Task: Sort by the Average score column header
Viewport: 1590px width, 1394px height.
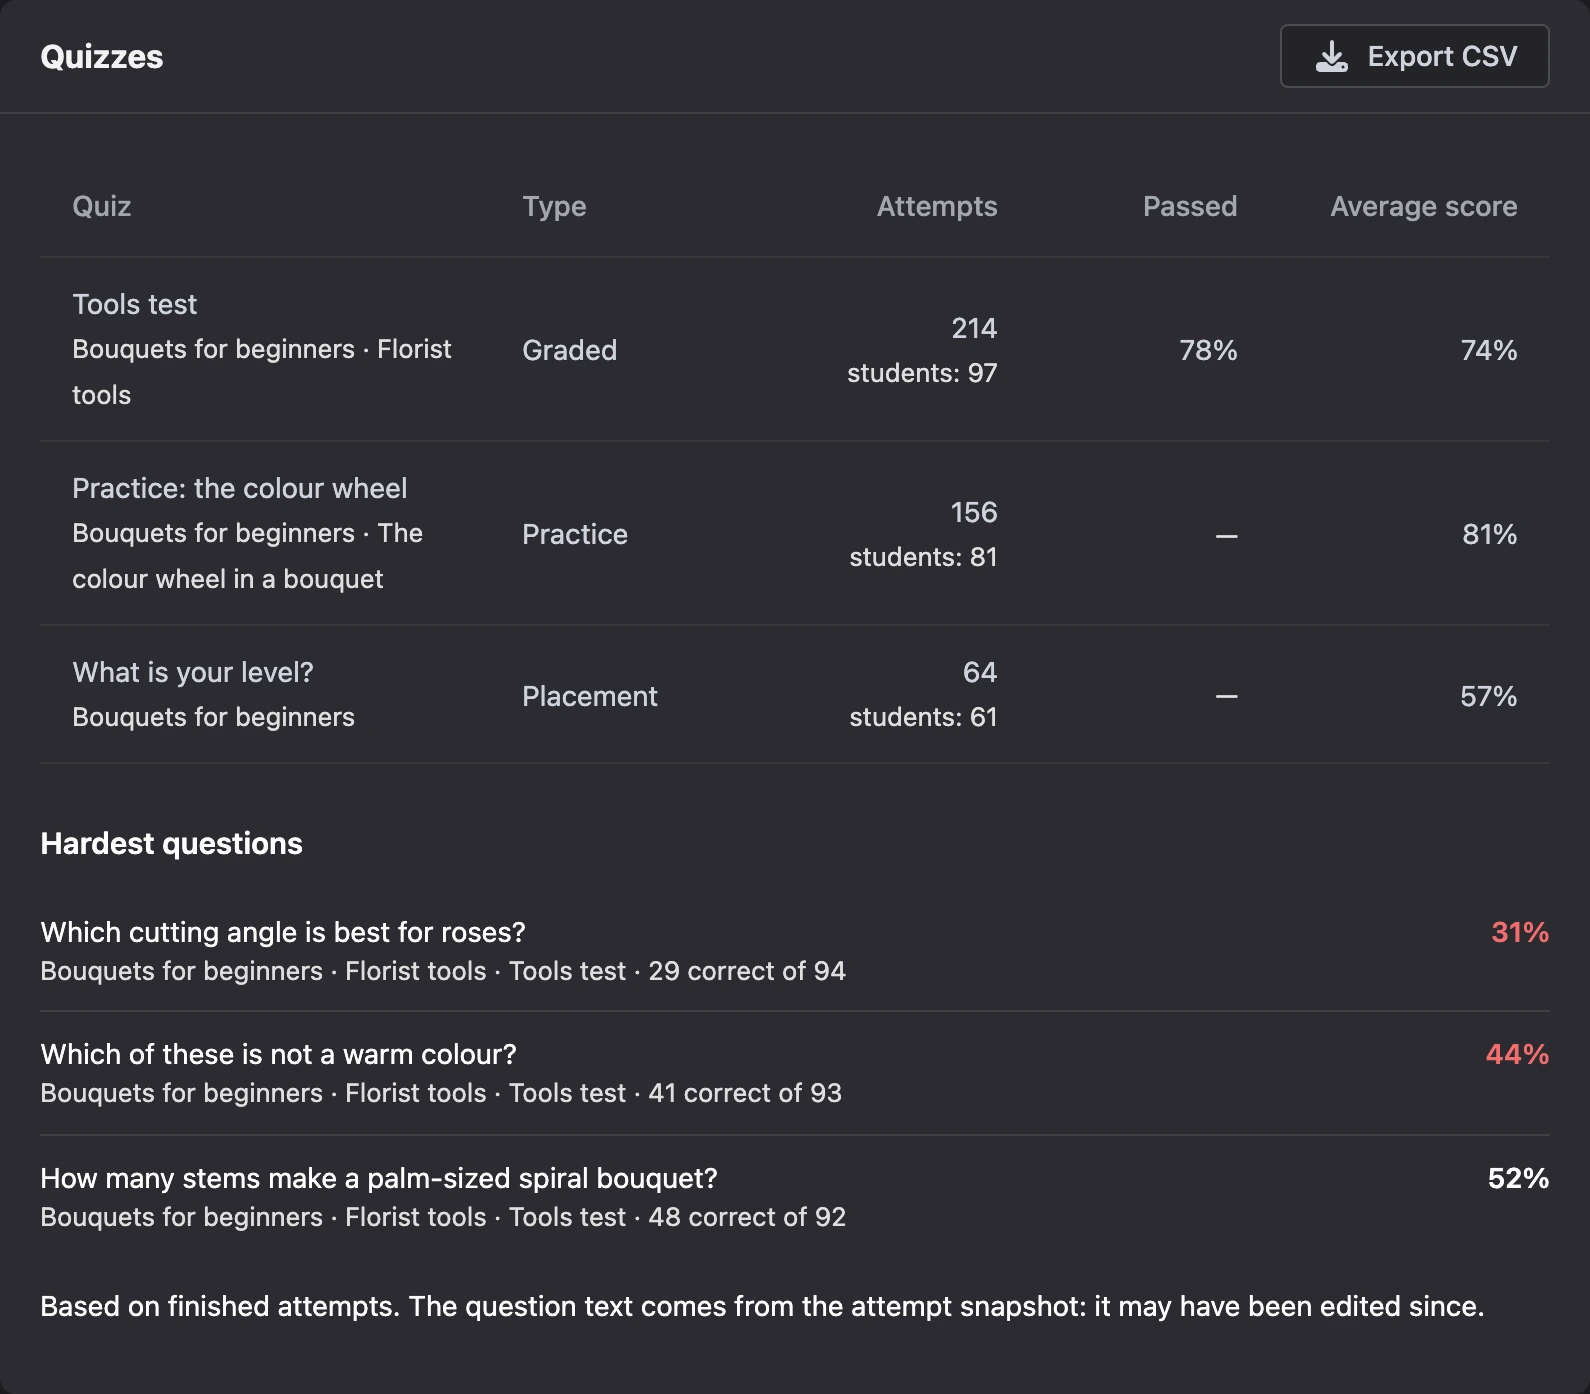Action: coord(1424,206)
